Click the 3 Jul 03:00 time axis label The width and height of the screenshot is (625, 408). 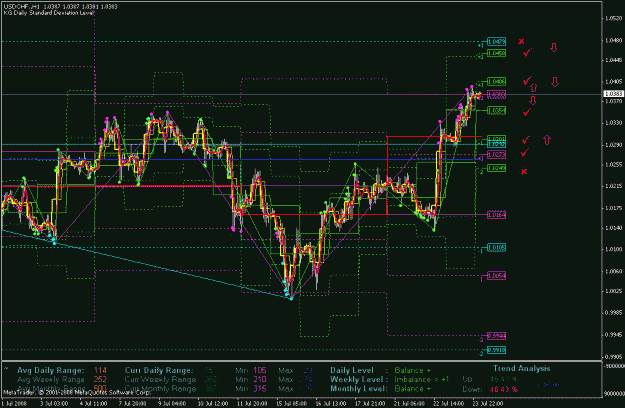54,403
